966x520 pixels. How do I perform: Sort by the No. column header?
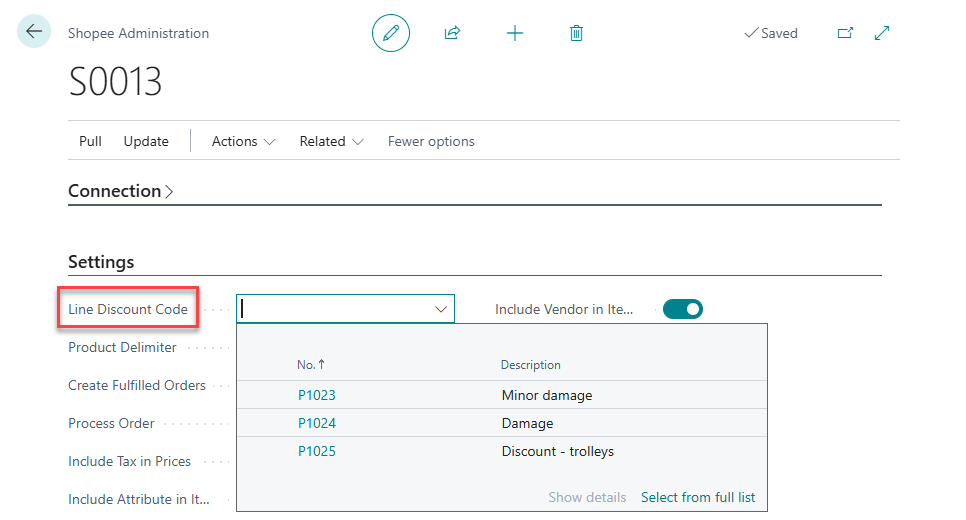tap(310, 365)
